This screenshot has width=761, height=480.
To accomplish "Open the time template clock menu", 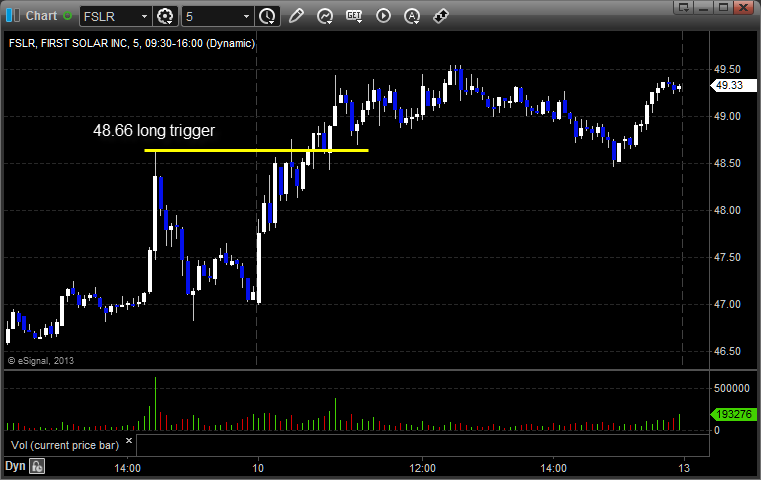I will (267, 16).
